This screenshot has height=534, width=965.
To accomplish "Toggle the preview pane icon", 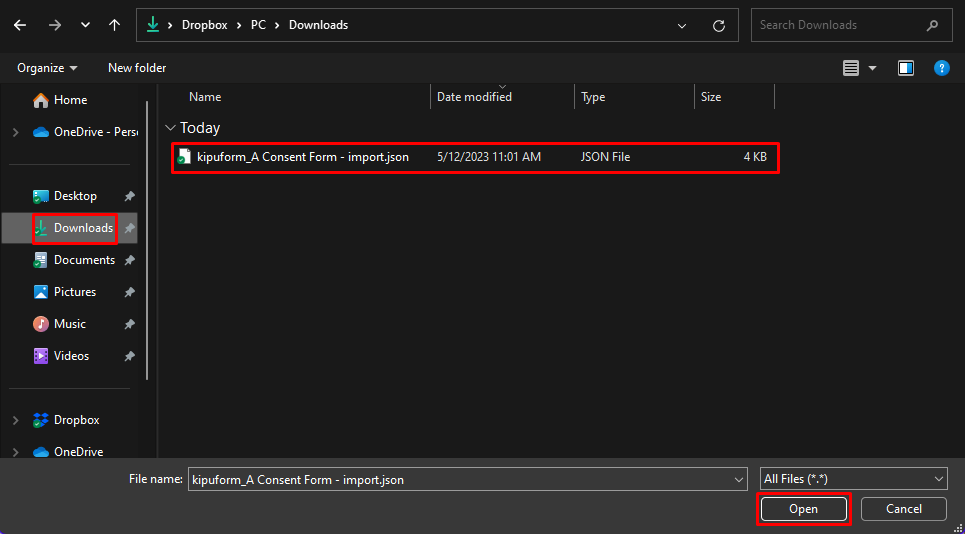I will point(906,68).
